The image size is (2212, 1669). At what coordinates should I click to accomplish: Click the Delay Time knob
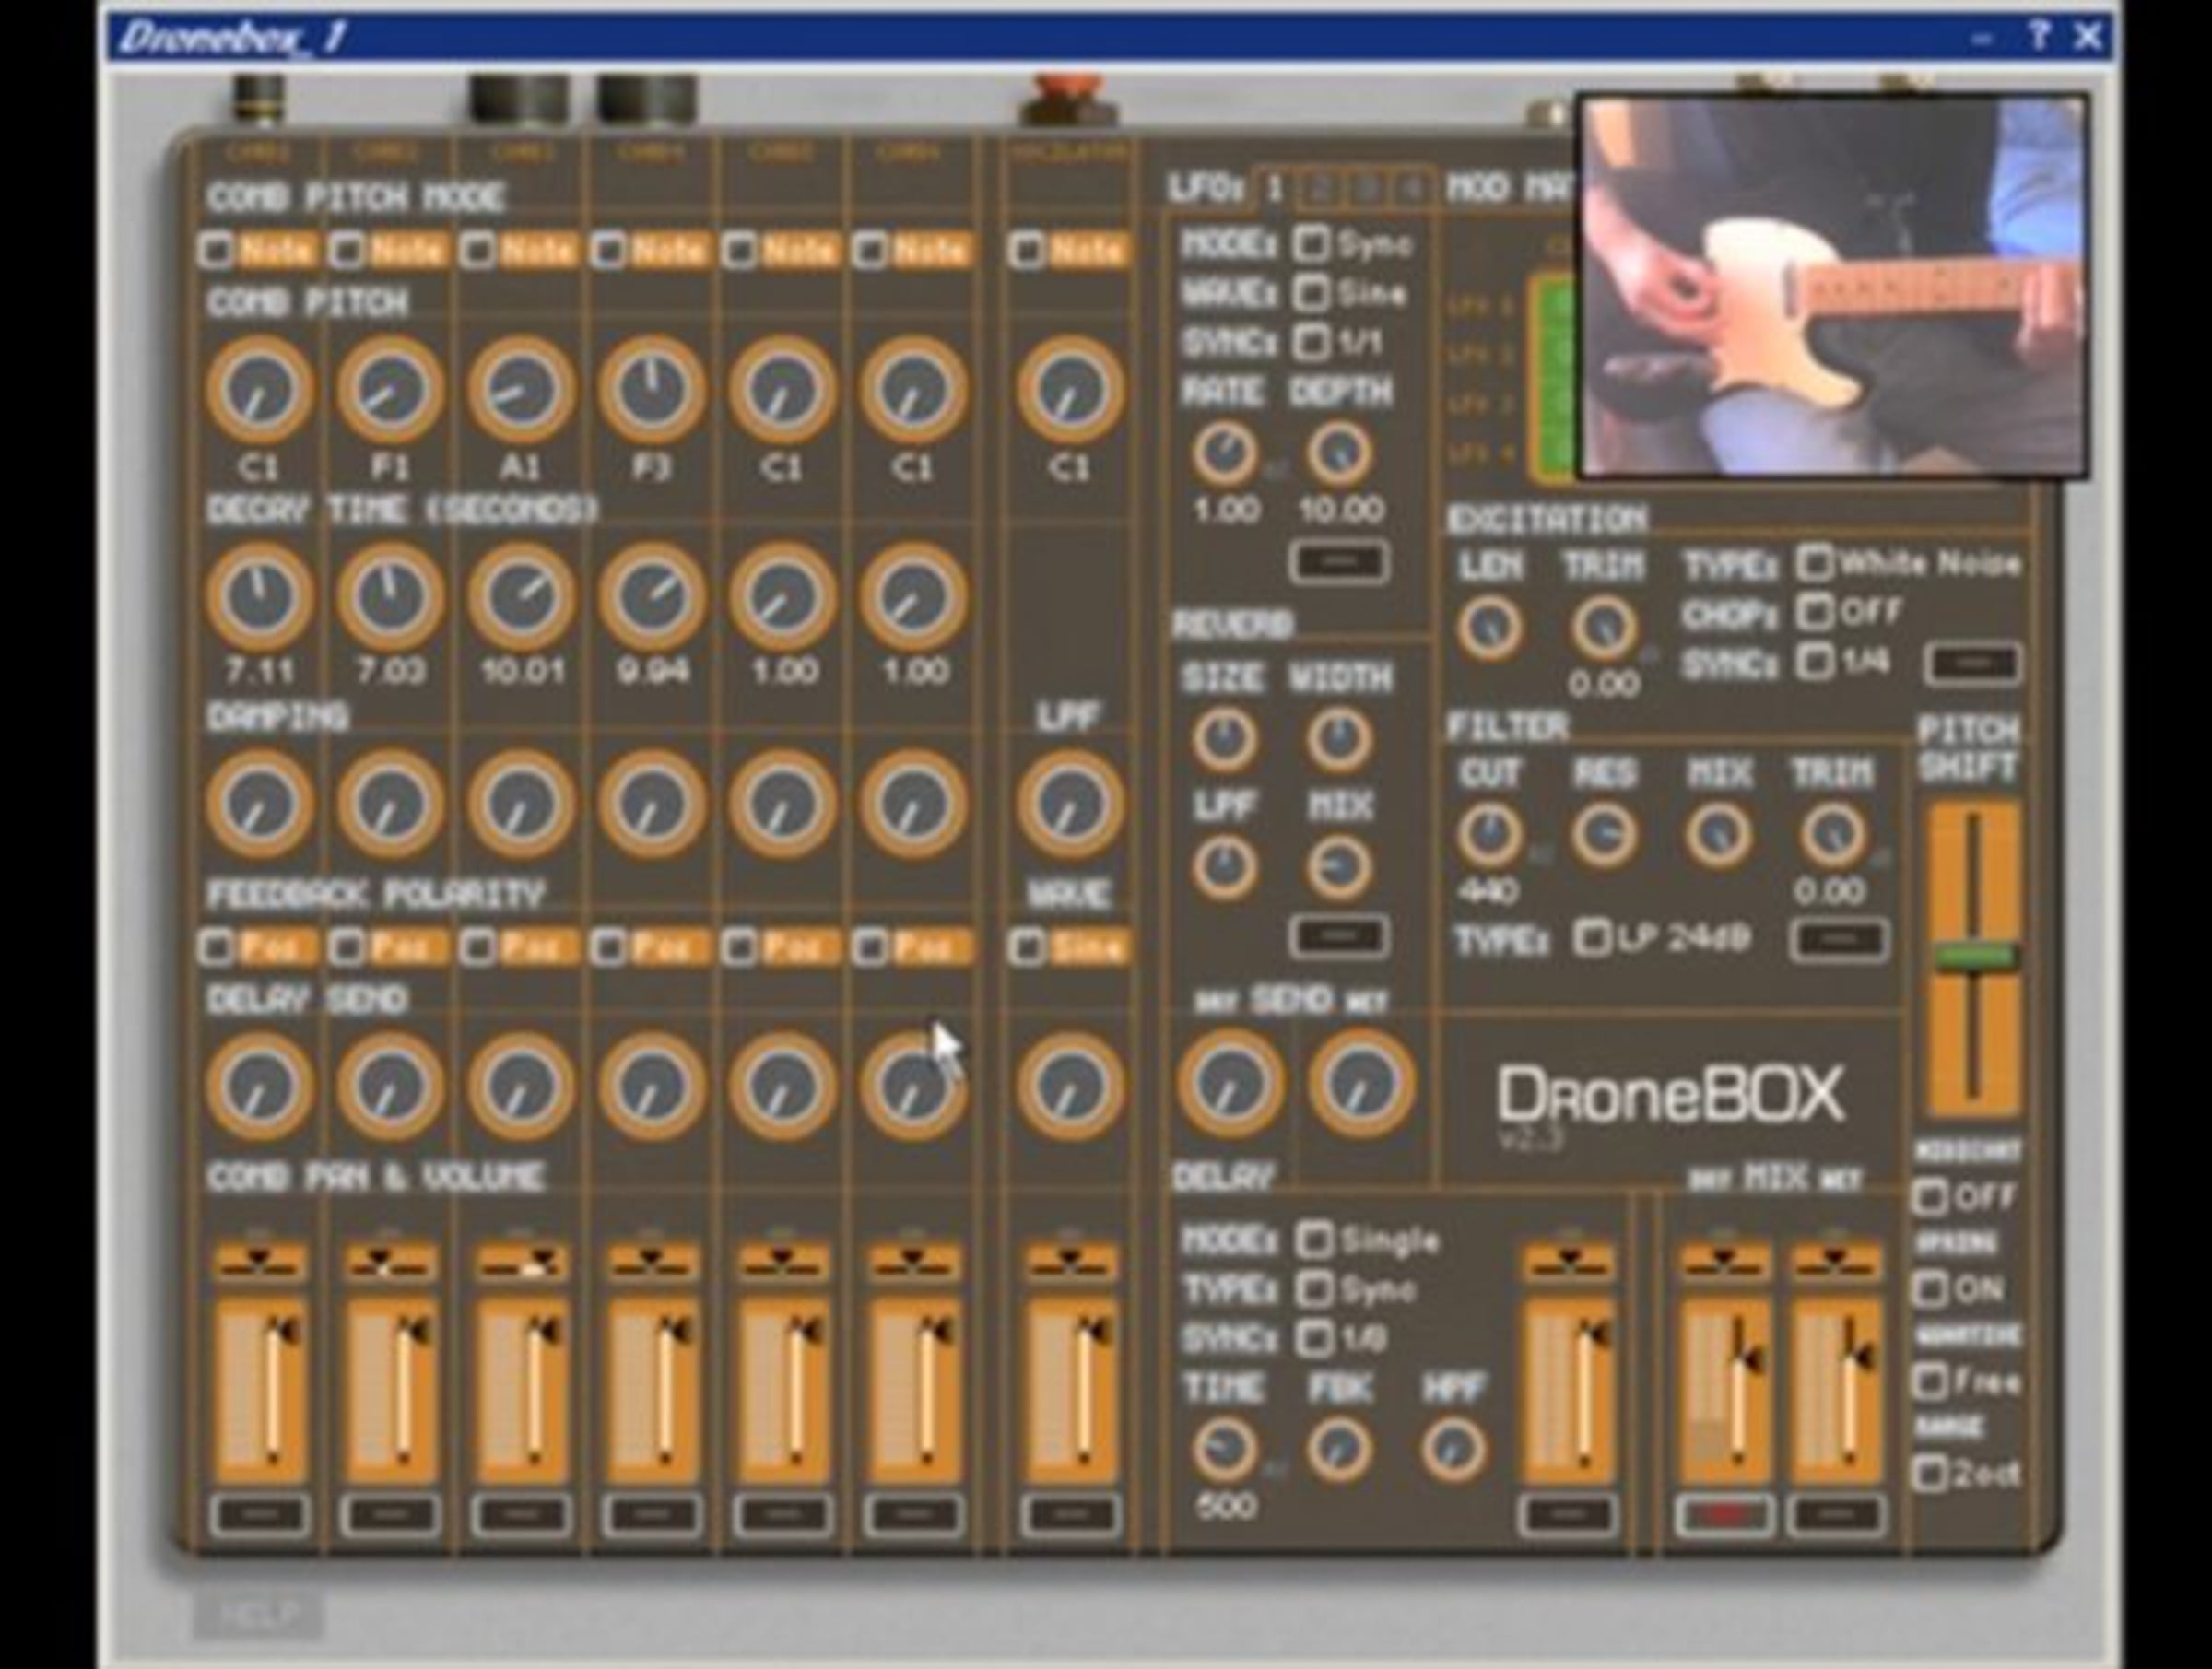[1225, 1449]
